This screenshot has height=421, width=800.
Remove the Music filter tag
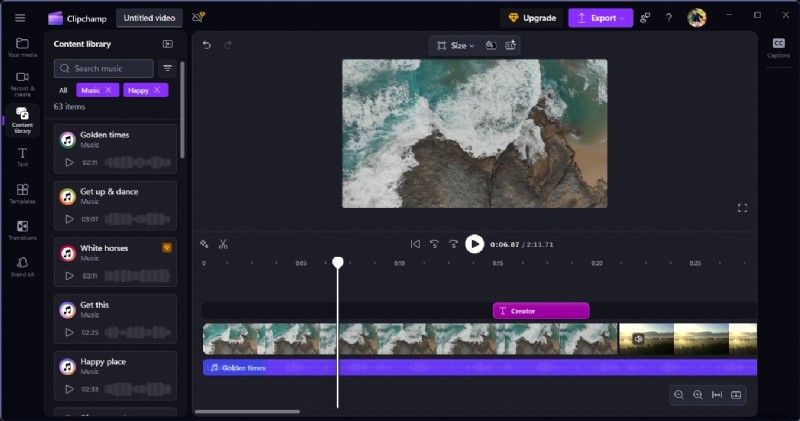pyautogui.click(x=108, y=90)
